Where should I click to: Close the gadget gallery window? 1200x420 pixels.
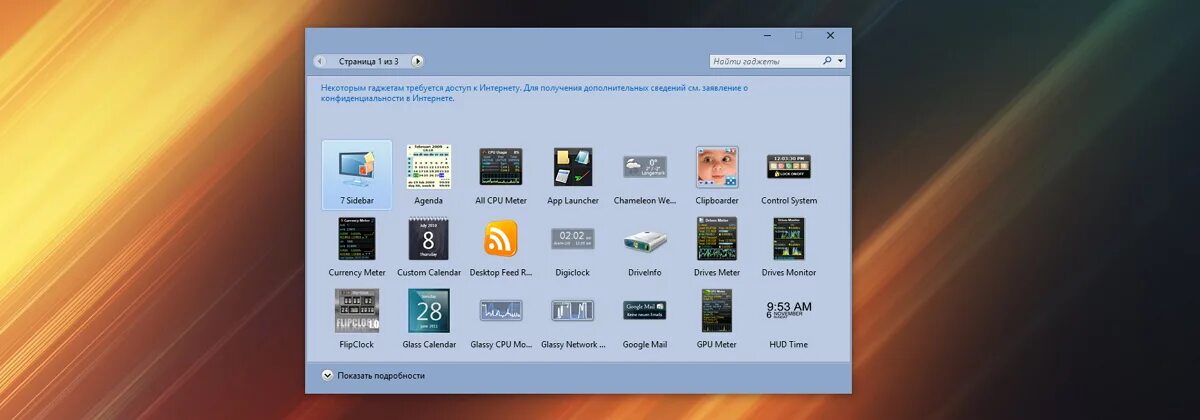(831, 35)
